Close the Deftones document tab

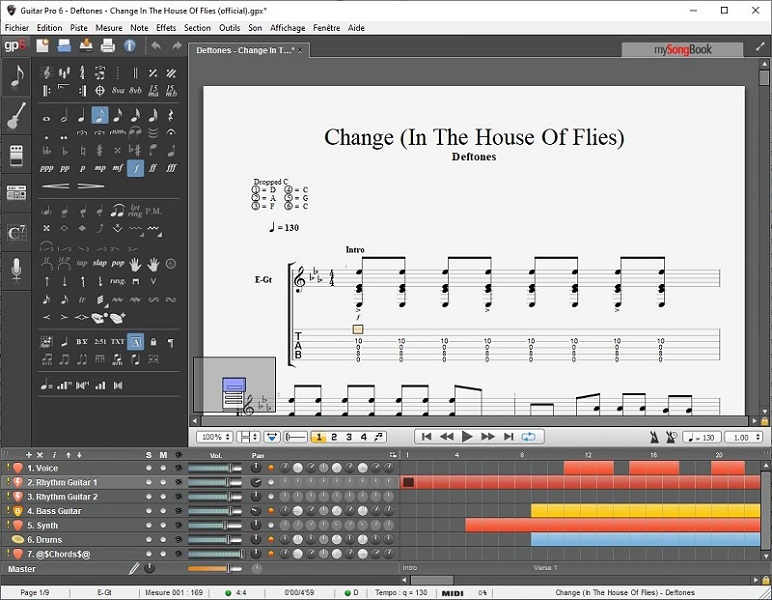[300, 50]
